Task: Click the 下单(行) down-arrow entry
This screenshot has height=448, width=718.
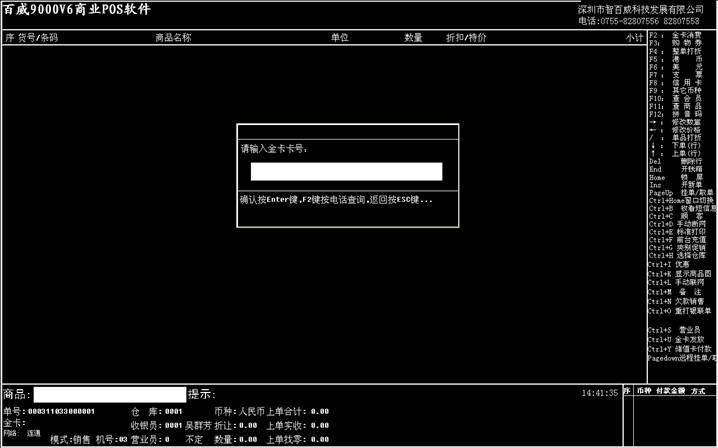Action: [x=675, y=146]
